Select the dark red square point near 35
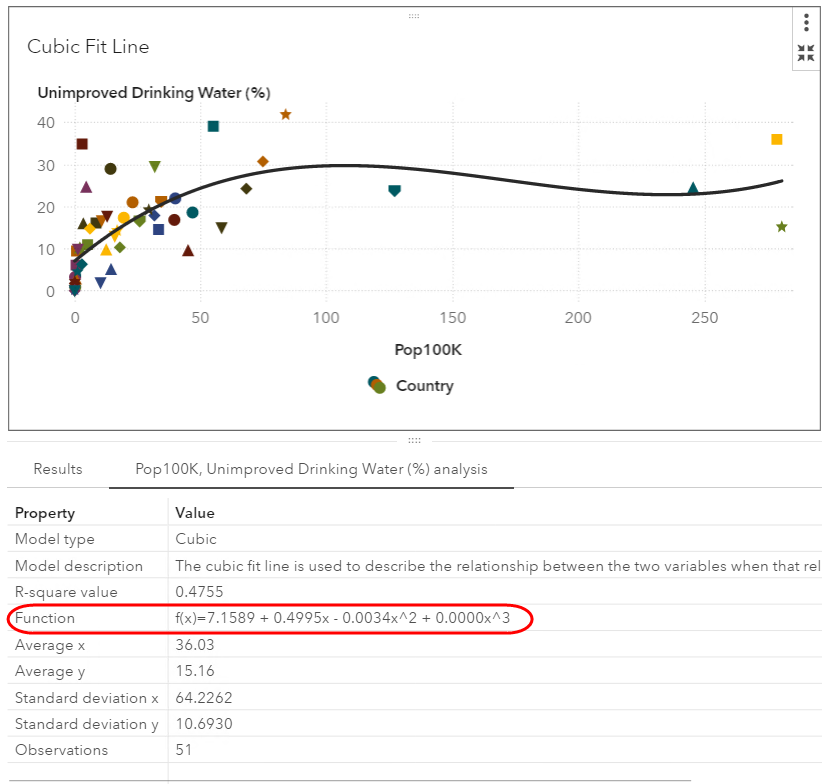Viewport: 829px width, 784px height. coord(82,144)
